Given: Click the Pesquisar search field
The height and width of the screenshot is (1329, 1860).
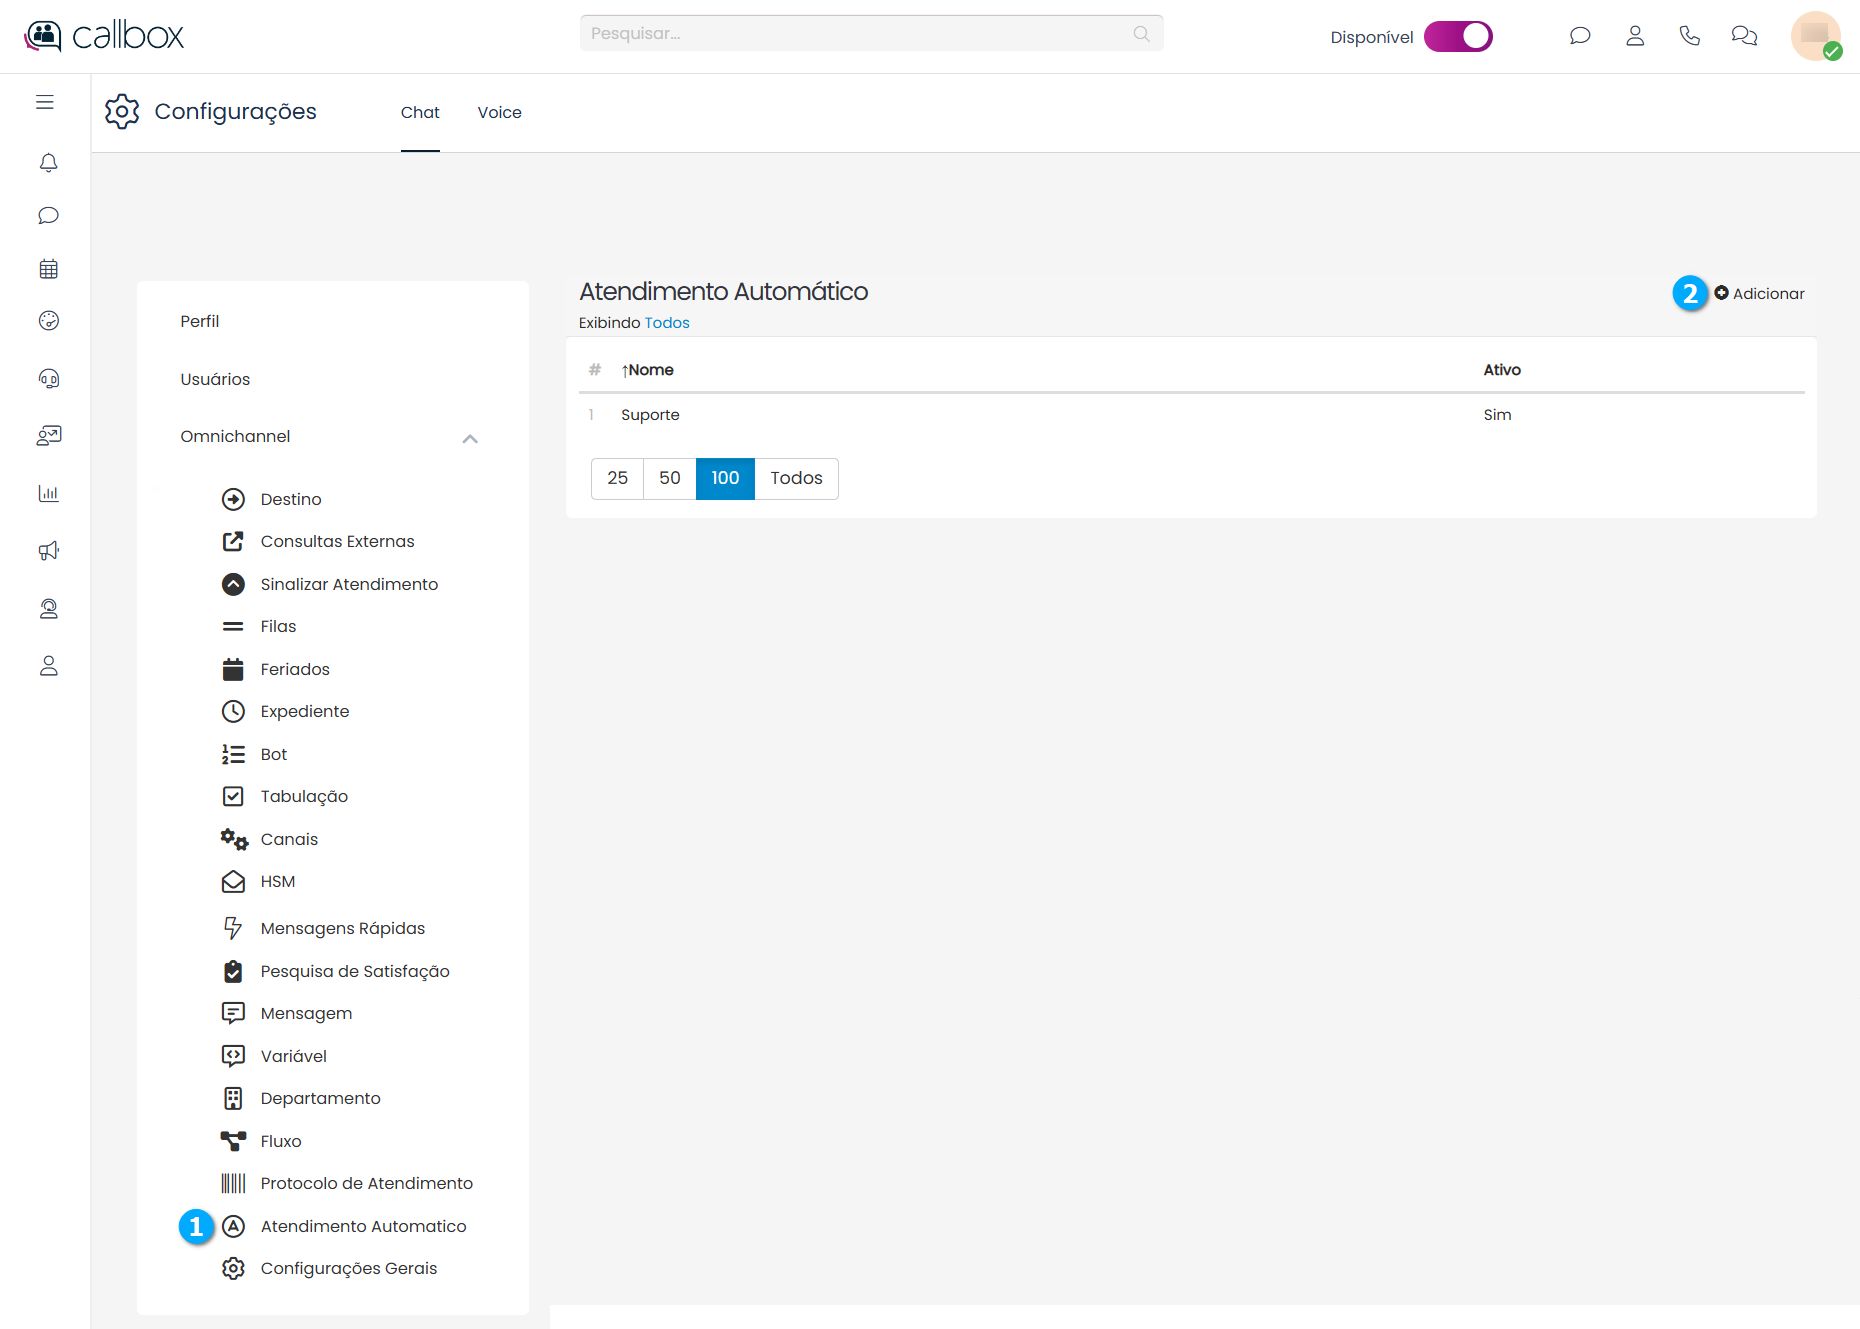Looking at the screenshot, I should pyautogui.click(x=860, y=34).
